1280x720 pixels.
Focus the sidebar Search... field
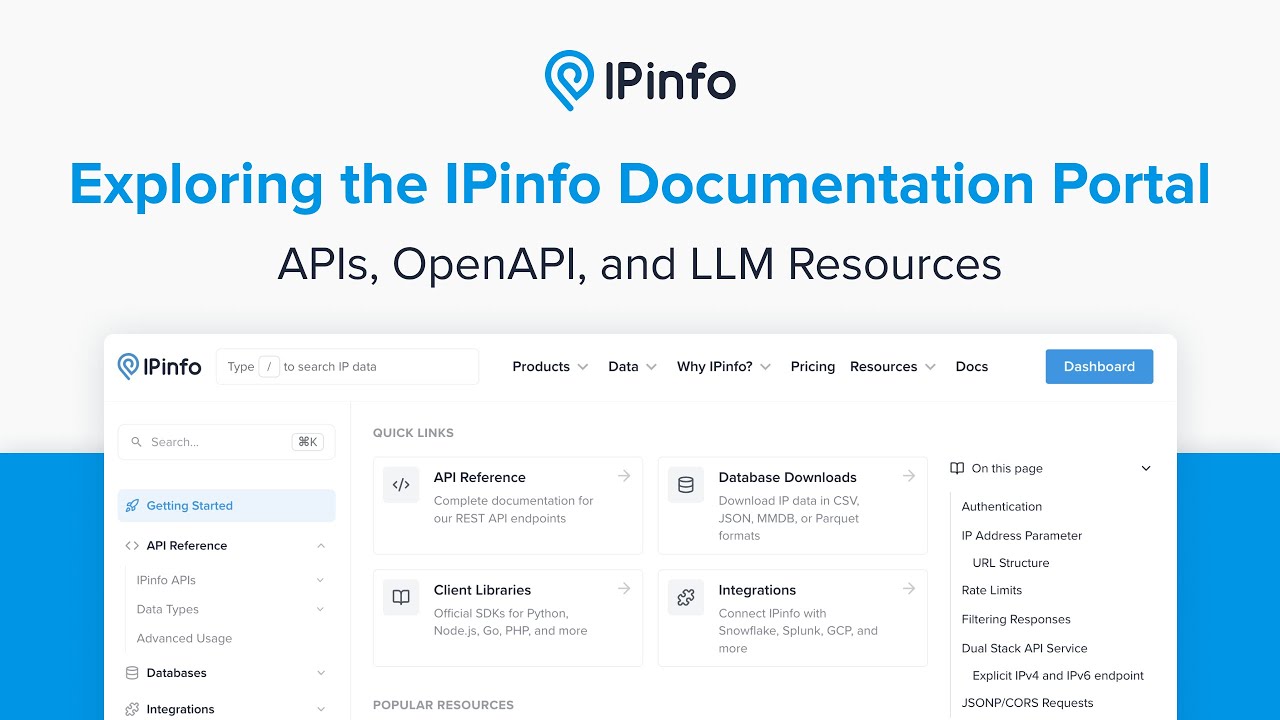226,442
